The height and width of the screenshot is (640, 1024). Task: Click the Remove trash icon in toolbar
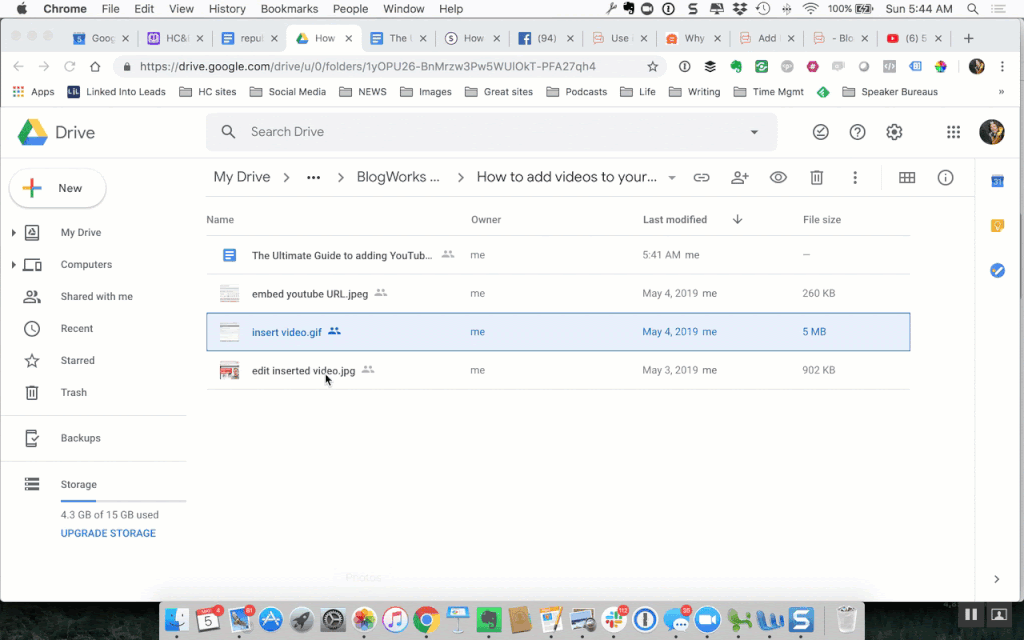[x=816, y=178]
